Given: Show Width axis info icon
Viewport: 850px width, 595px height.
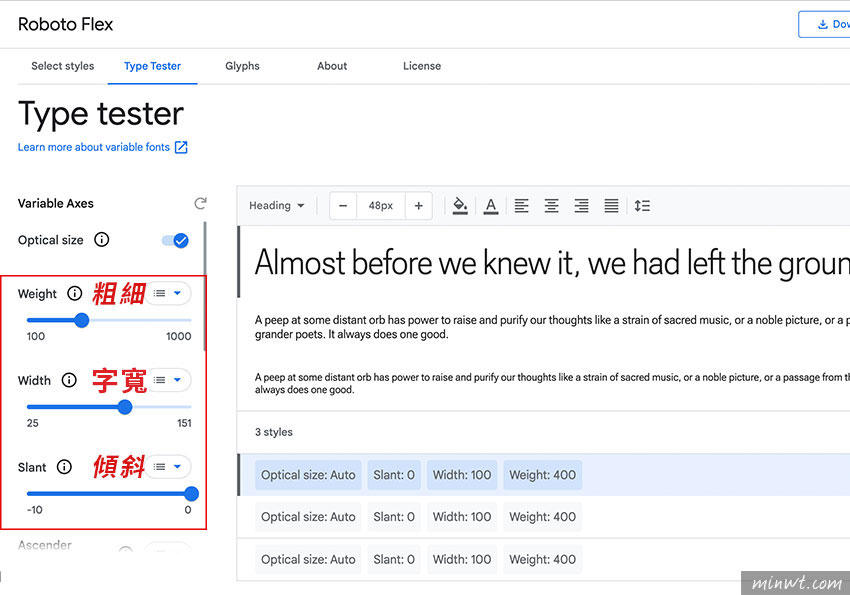Looking at the screenshot, I should pyautogui.click(x=69, y=380).
